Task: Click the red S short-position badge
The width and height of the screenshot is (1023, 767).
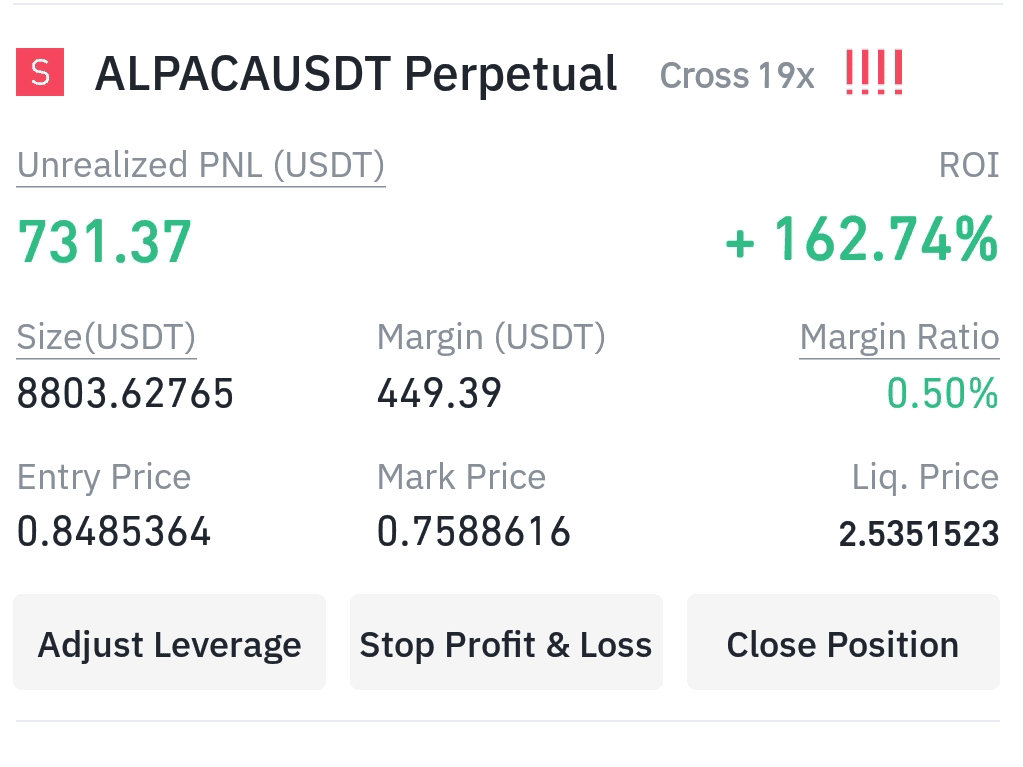Action: (x=40, y=72)
